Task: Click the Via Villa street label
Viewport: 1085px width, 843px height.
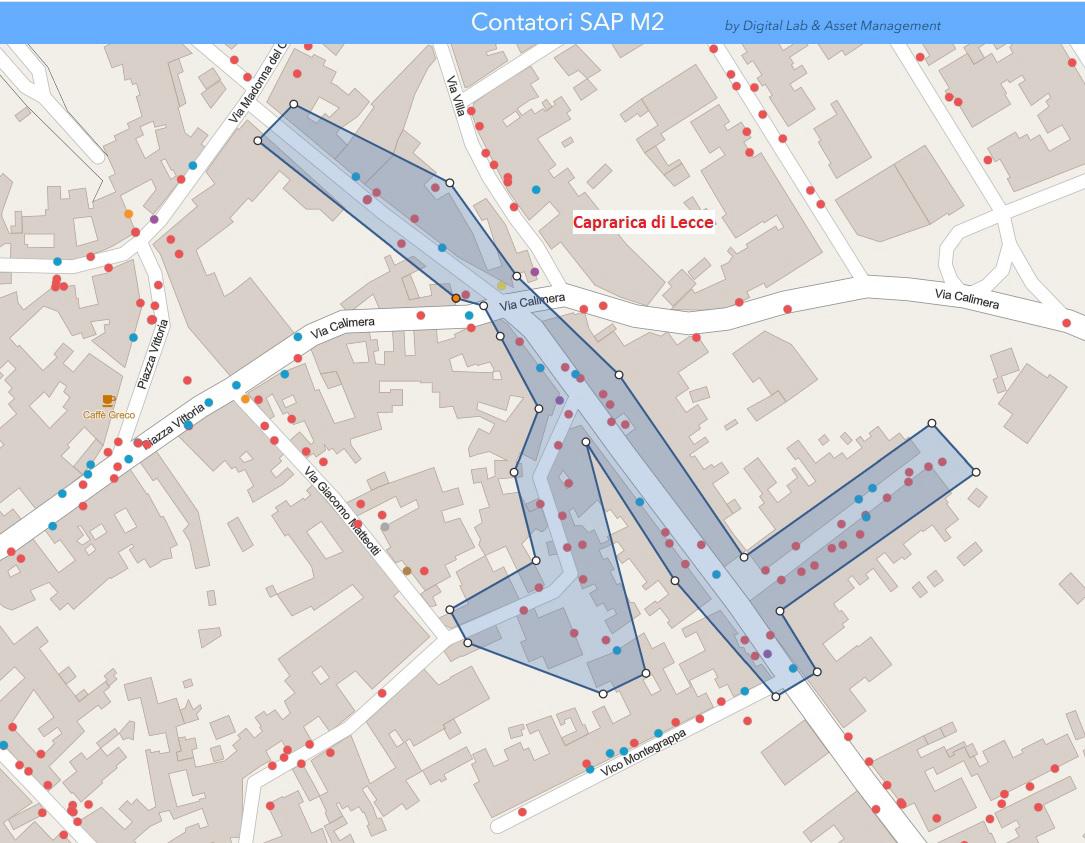Action: [x=456, y=96]
